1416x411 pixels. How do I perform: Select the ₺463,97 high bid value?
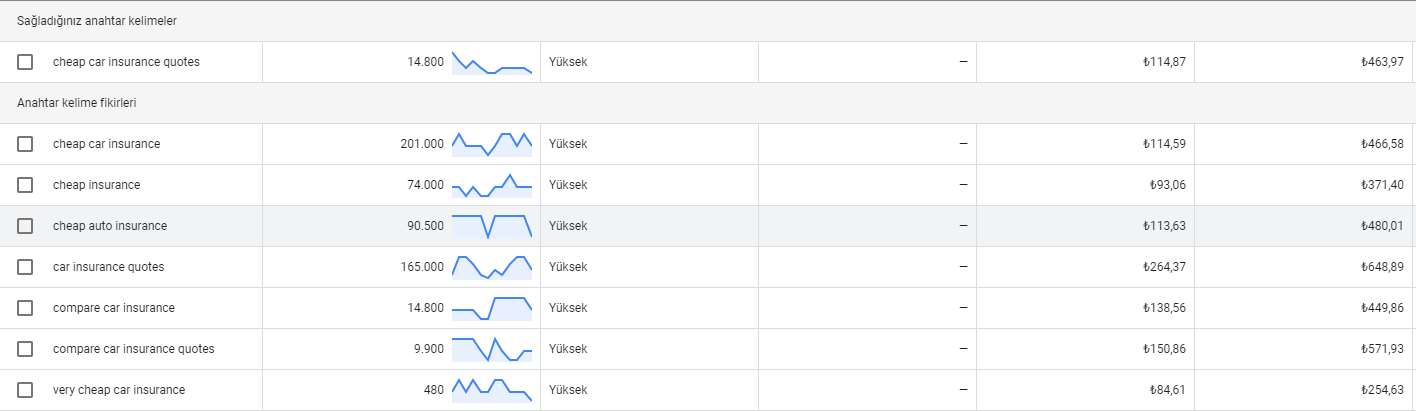pos(1382,62)
